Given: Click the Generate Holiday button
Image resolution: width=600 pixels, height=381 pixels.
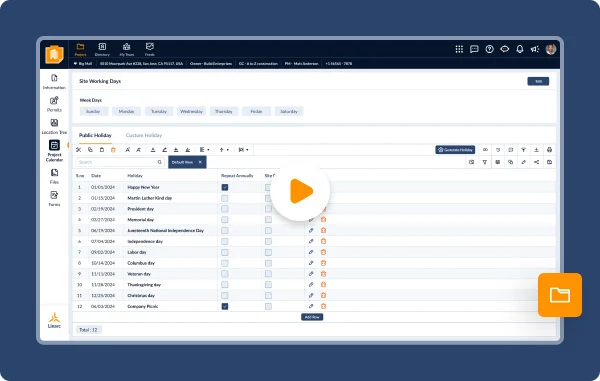Looking at the screenshot, I should click(455, 150).
